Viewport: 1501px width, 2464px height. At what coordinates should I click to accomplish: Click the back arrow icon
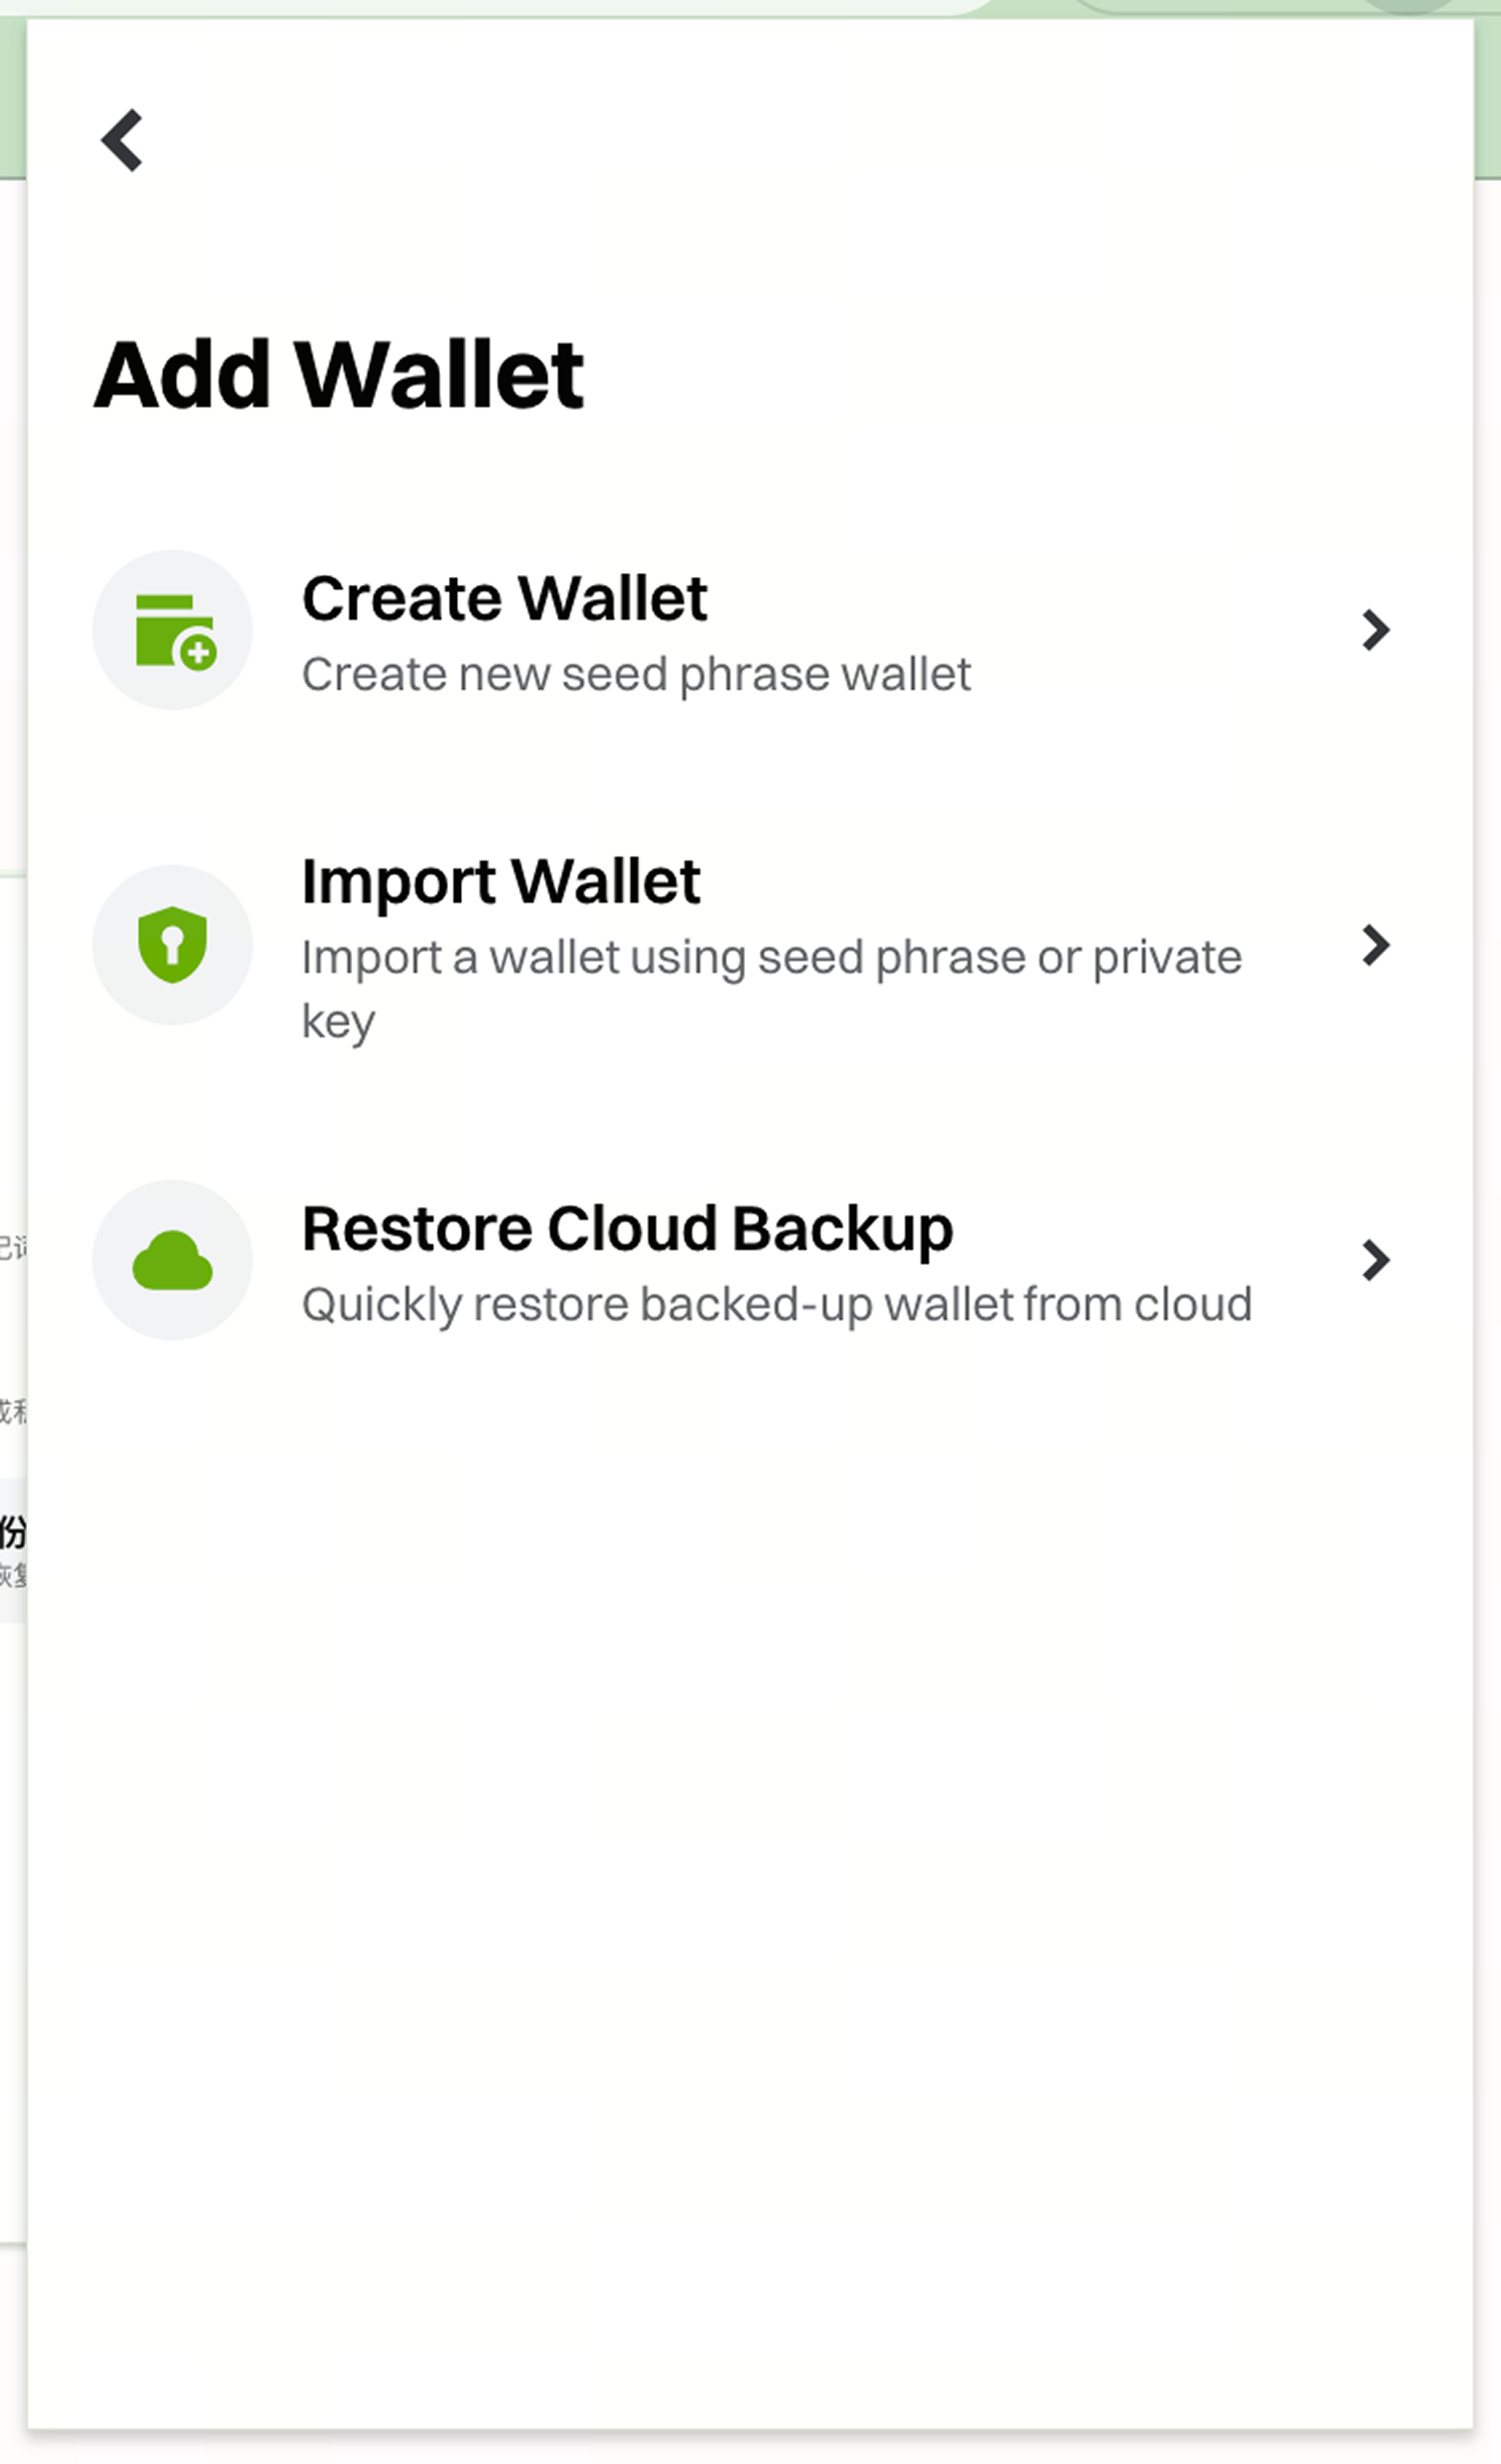click(122, 140)
